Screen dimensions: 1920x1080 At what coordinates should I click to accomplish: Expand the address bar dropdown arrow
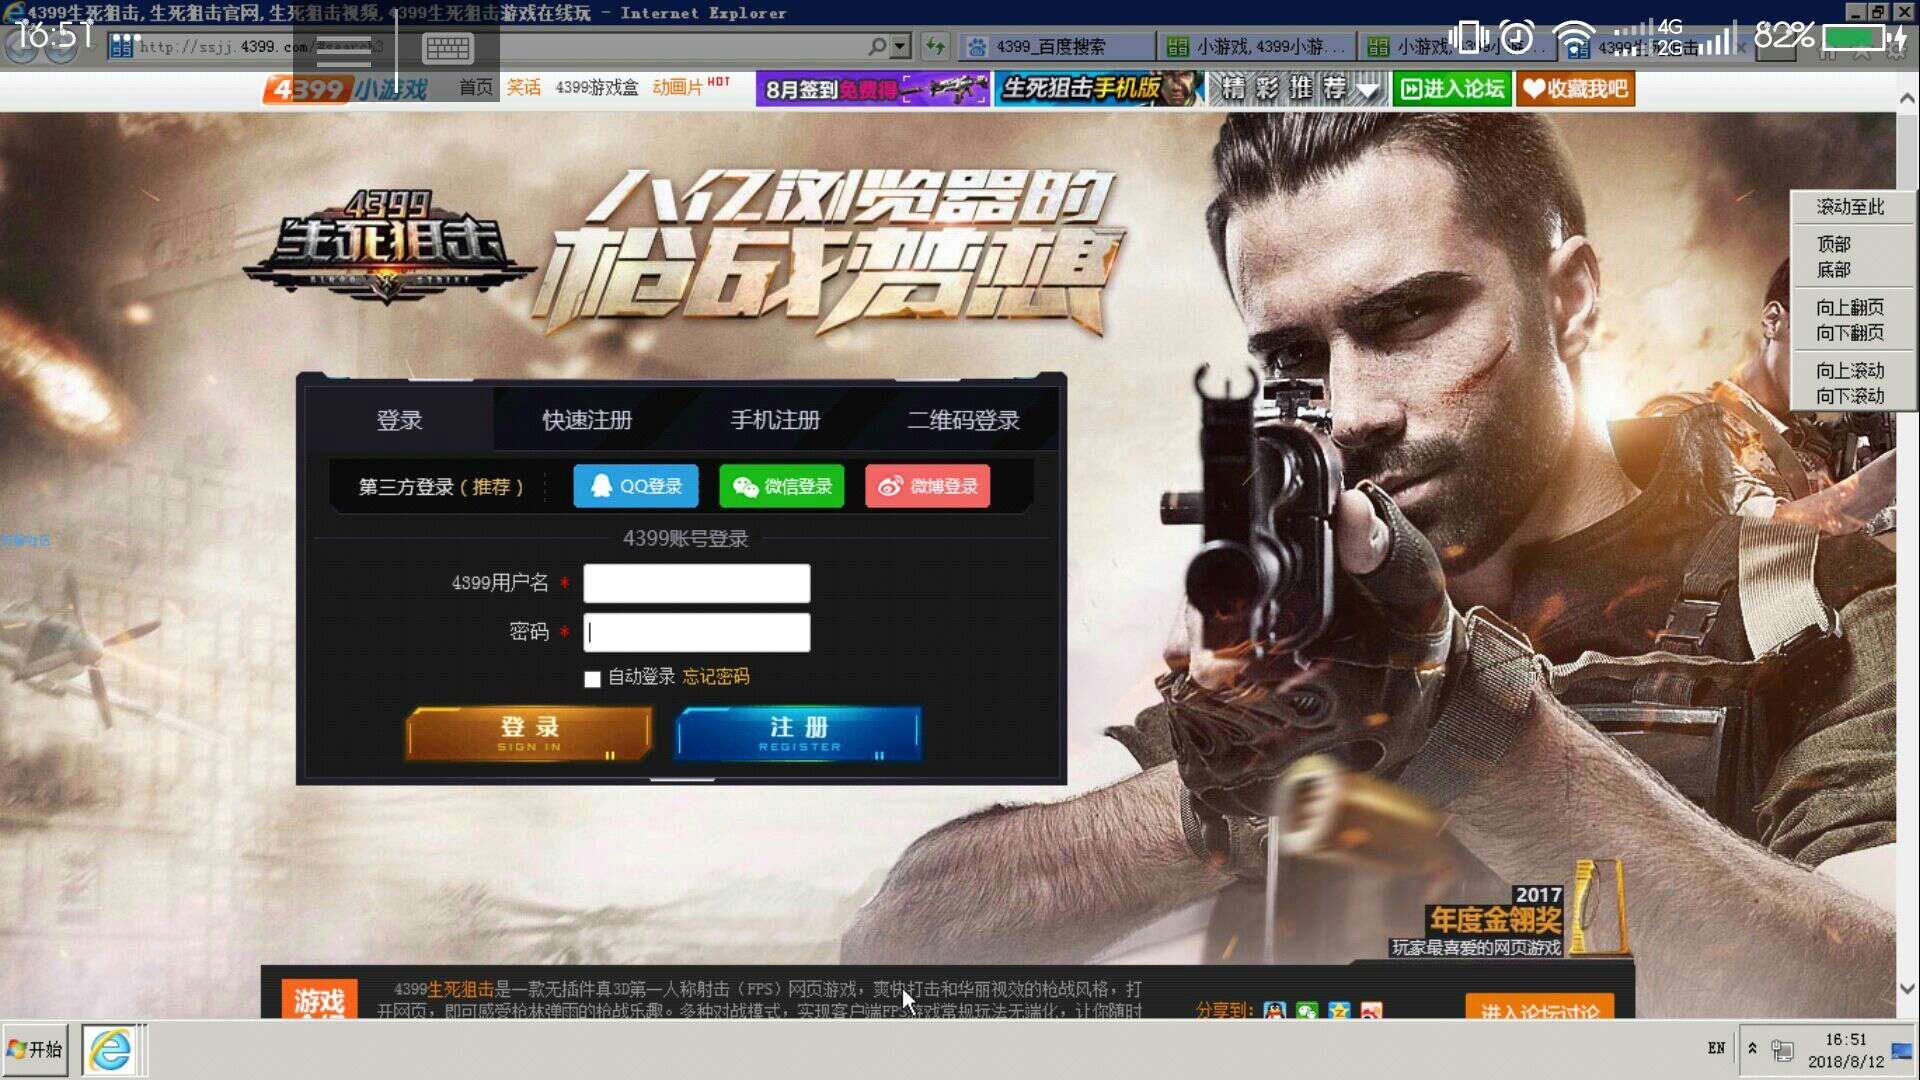tap(901, 46)
